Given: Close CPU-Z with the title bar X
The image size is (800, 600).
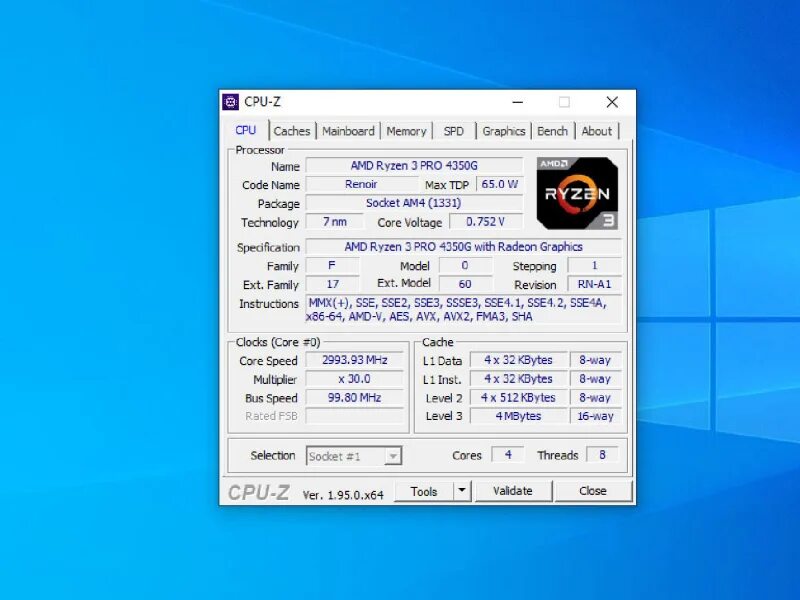Looking at the screenshot, I should tap(612, 102).
